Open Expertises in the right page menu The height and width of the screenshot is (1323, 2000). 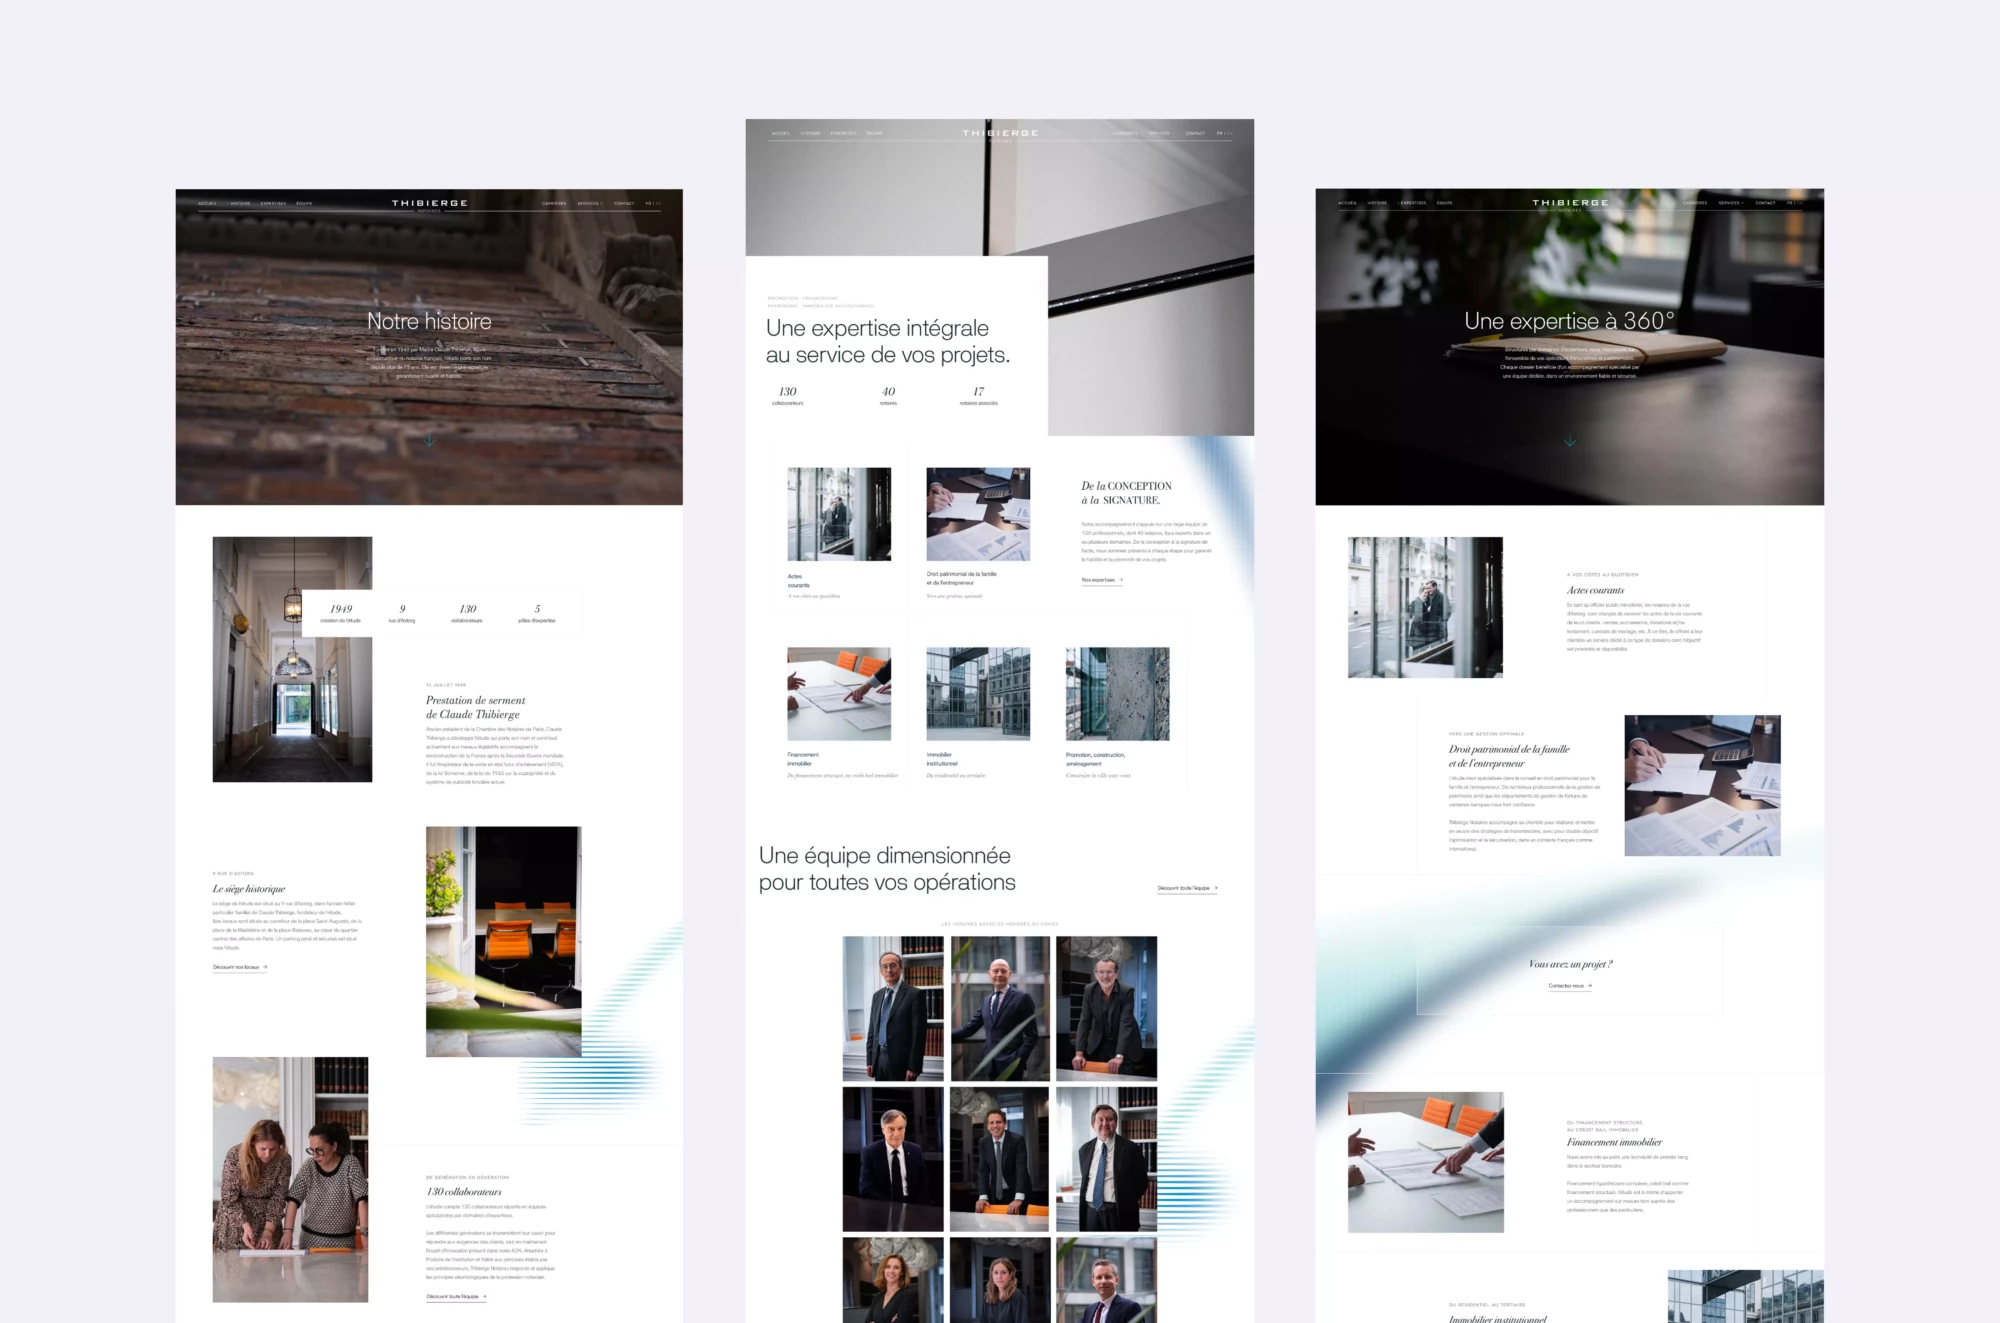coord(1413,203)
